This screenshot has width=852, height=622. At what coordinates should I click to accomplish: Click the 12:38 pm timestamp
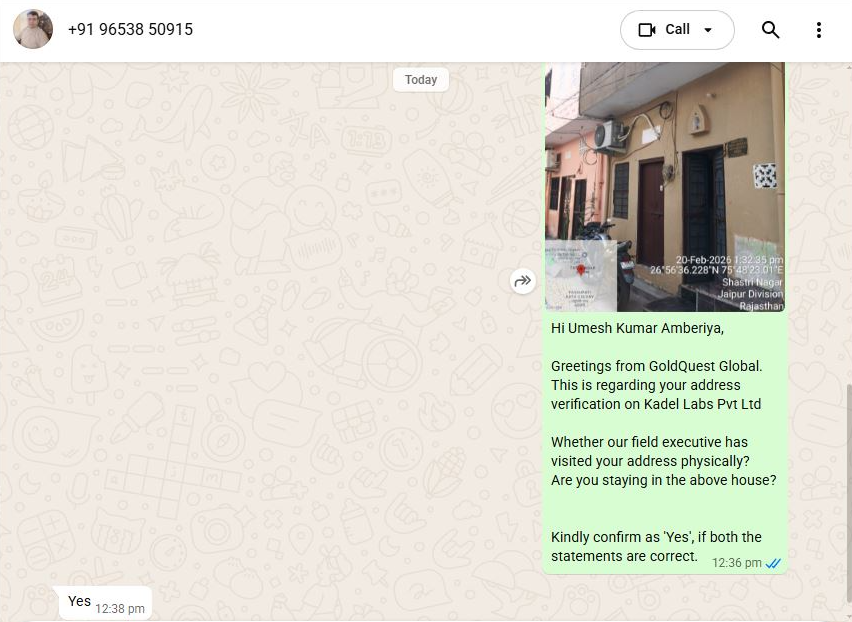pyautogui.click(x=120, y=608)
